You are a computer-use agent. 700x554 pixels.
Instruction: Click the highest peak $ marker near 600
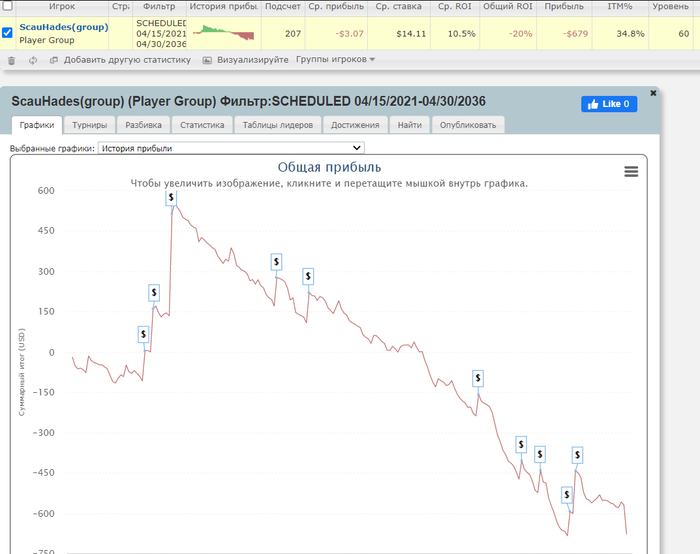coord(171,197)
